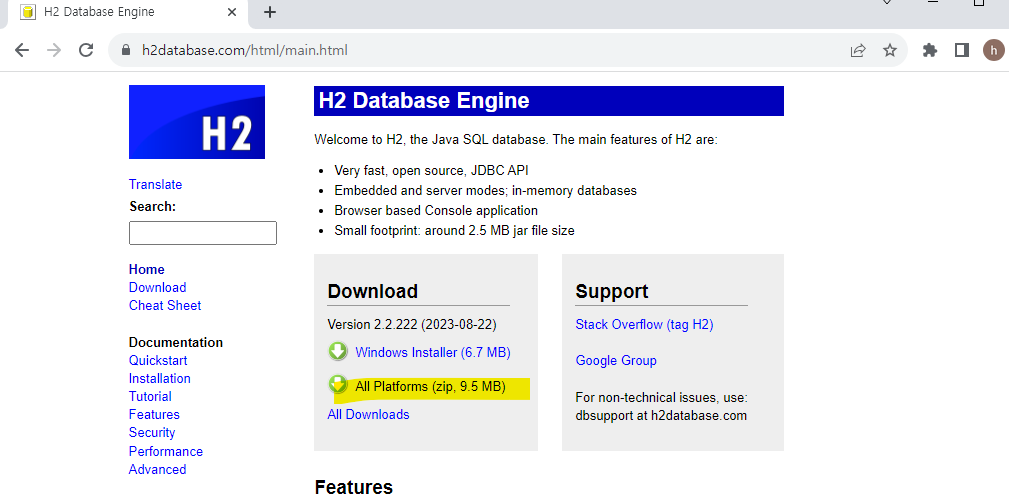Viewport: 1009px width, 498px height.
Task: Open a new browser tab
Action: click(270, 12)
